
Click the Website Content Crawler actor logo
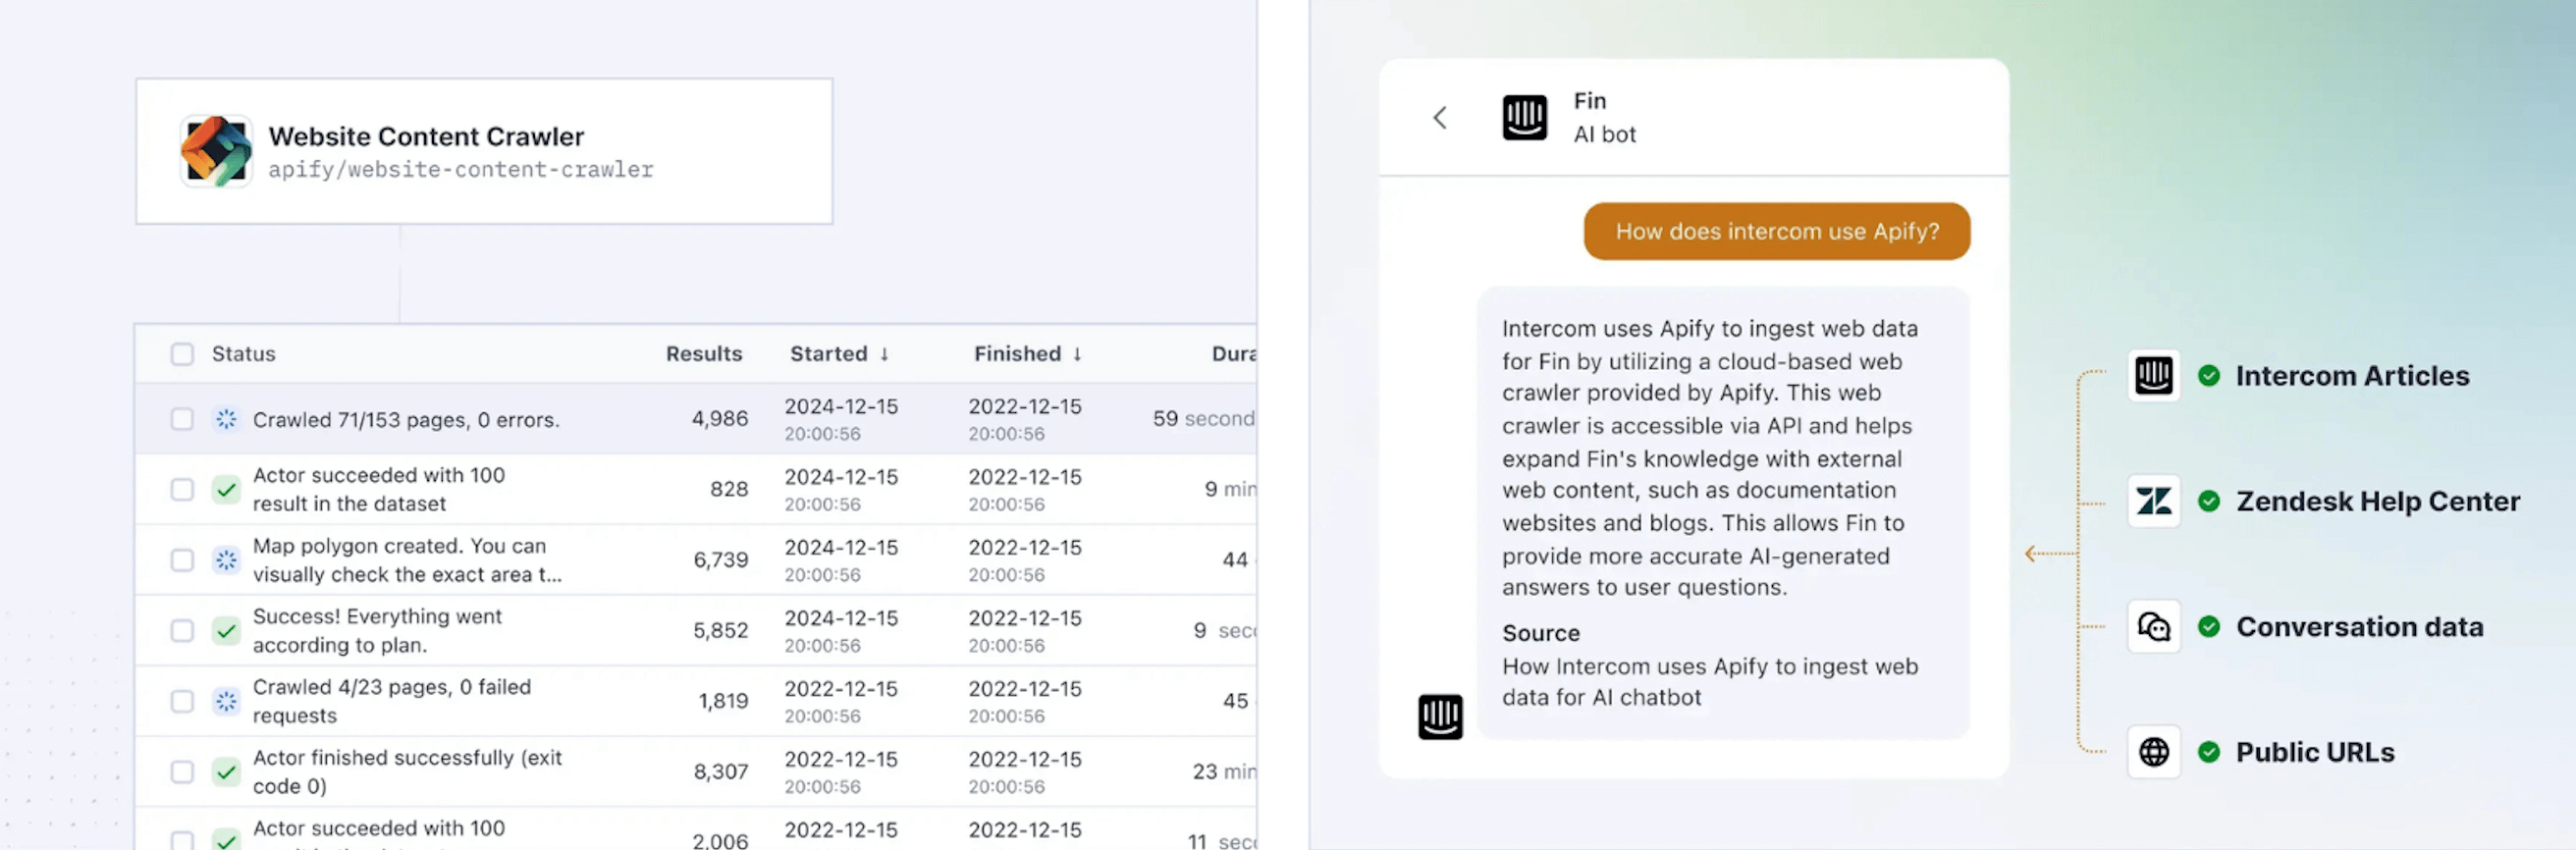pyautogui.click(x=216, y=151)
